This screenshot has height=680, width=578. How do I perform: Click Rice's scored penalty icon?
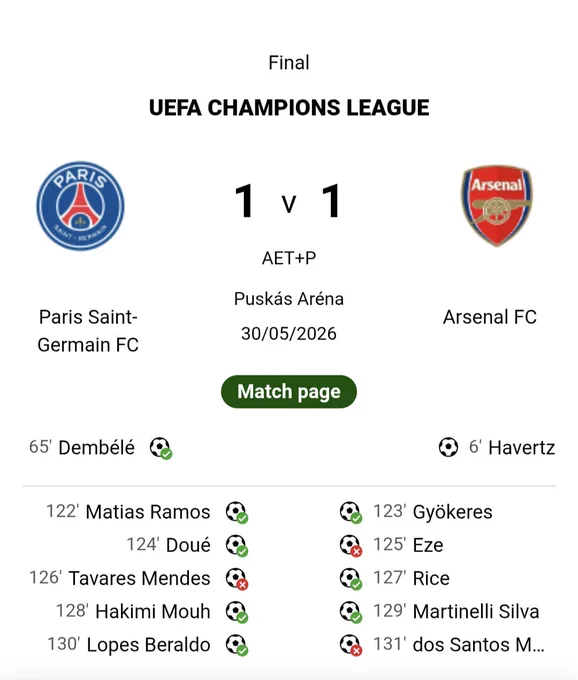pos(351,579)
